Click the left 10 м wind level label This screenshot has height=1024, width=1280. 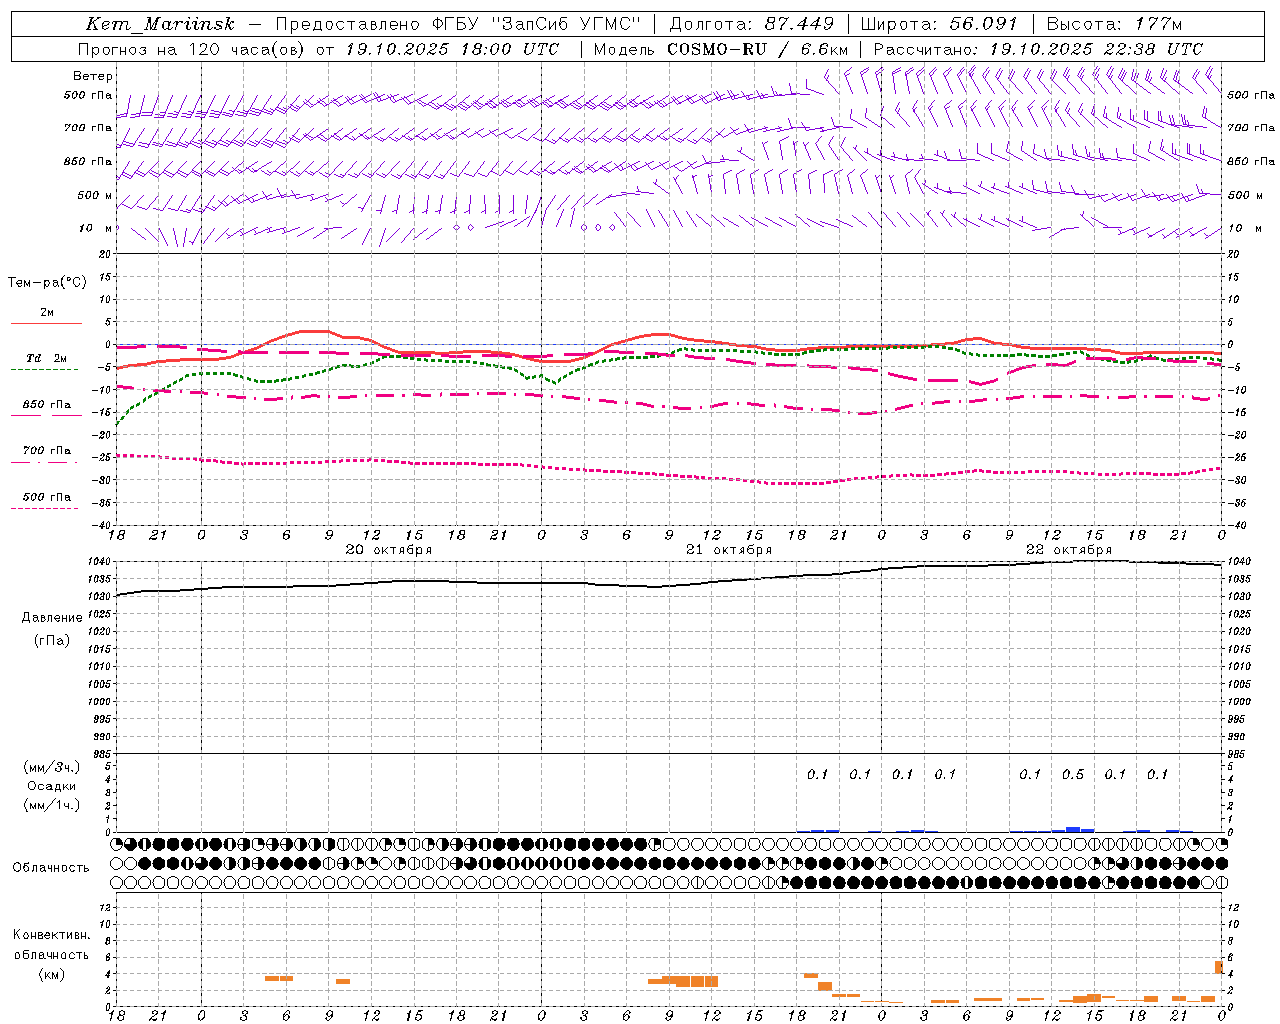click(x=97, y=228)
